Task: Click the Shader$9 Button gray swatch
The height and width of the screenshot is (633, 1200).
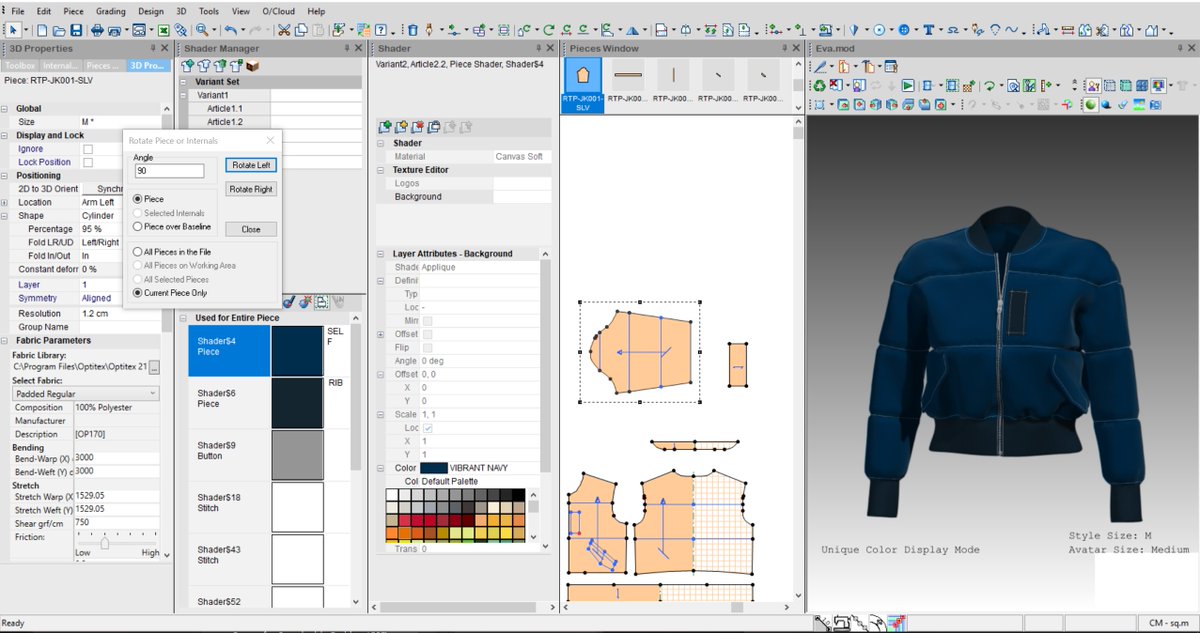Action: [x=297, y=455]
